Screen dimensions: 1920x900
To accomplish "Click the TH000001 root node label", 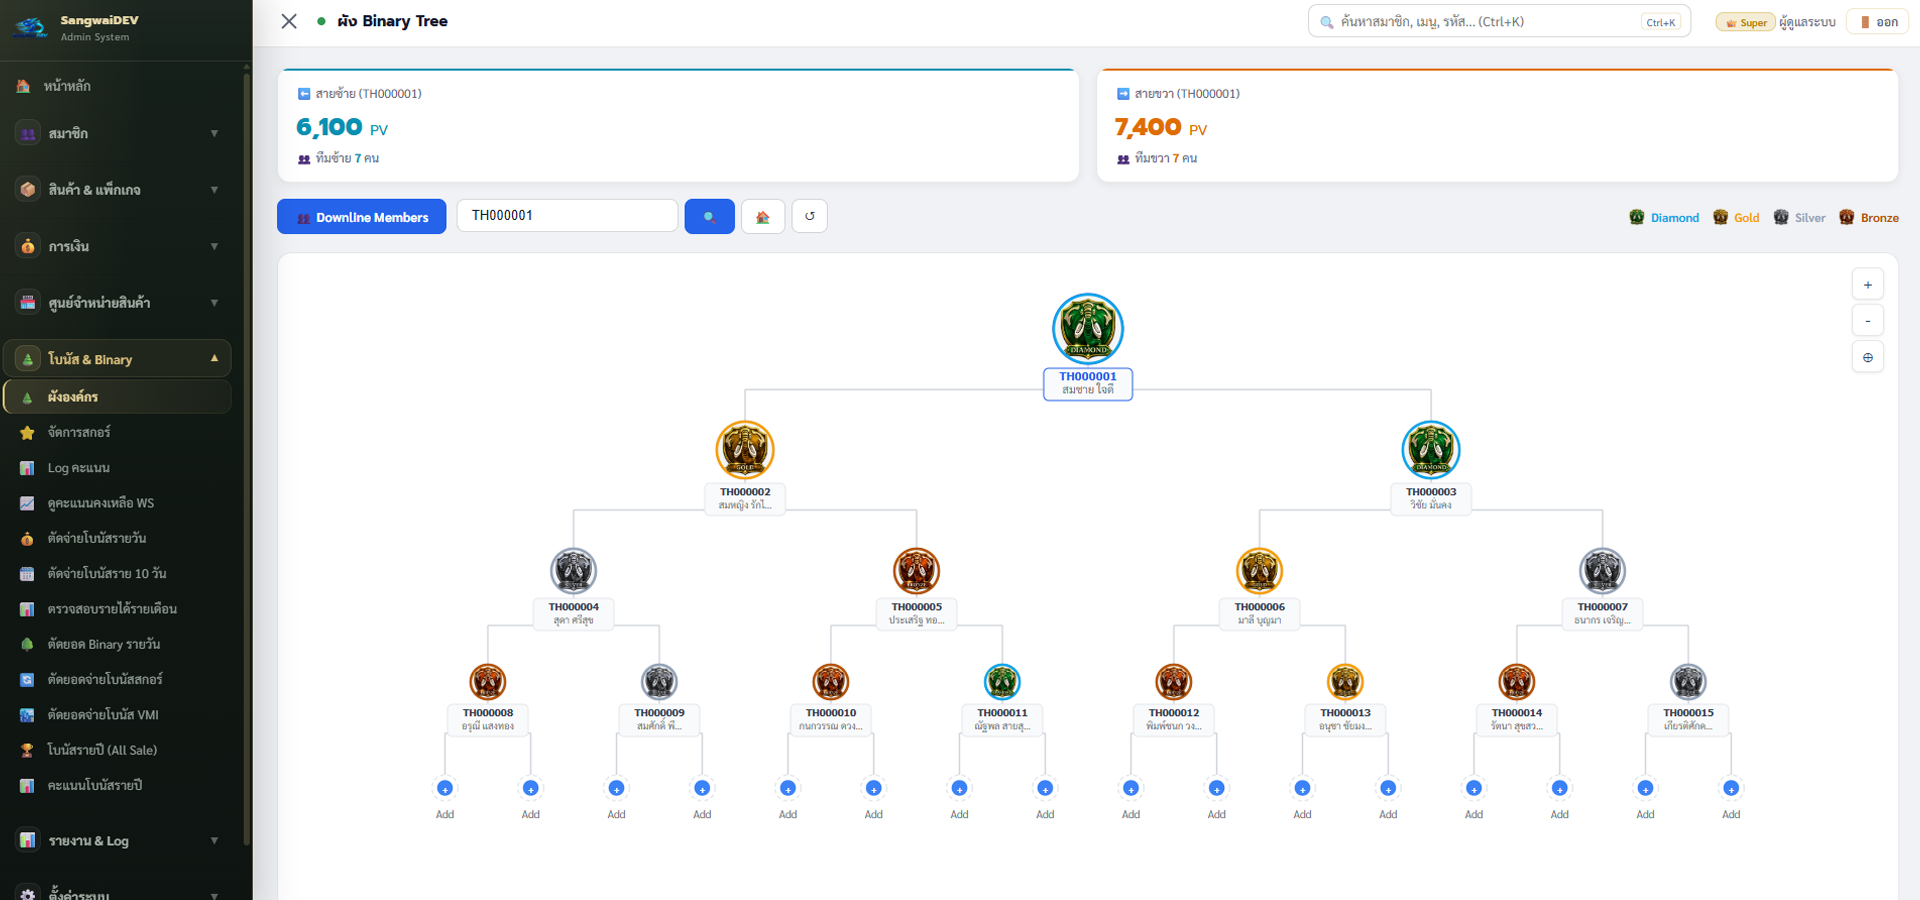I will [1088, 384].
